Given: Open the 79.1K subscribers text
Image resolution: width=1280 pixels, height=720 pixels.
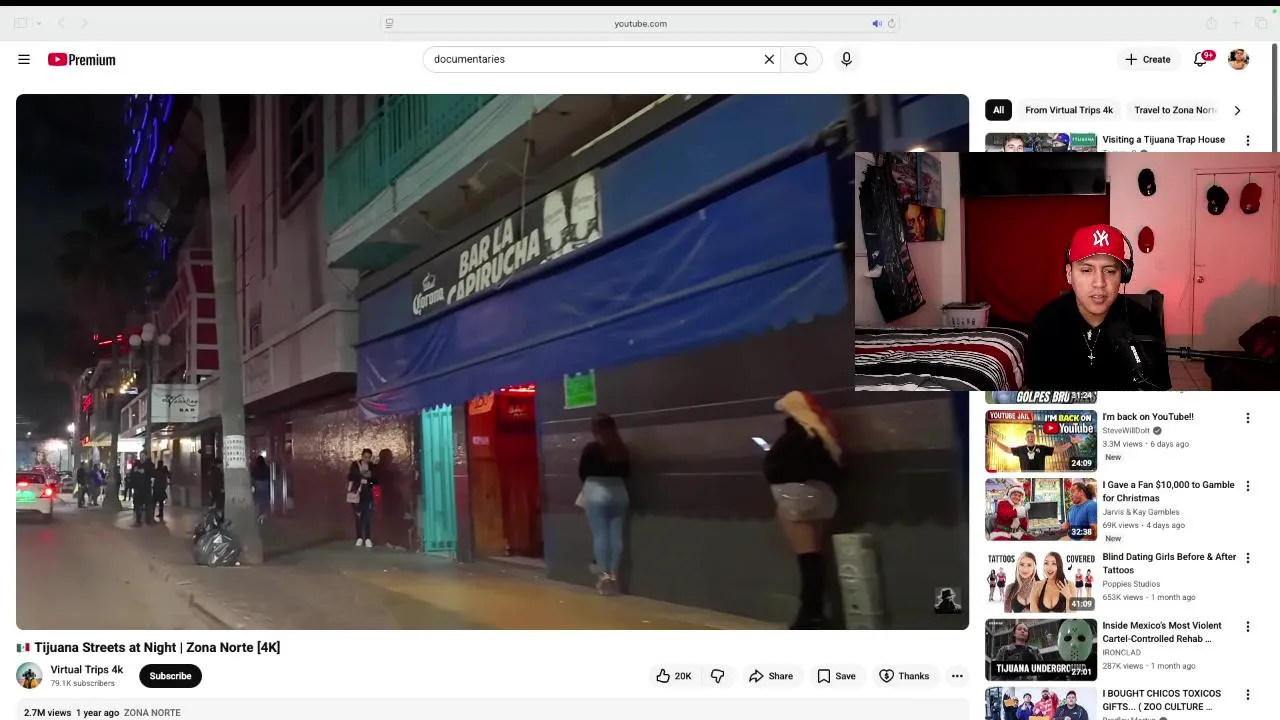Looking at the screenshot, I should pos(83,684).
